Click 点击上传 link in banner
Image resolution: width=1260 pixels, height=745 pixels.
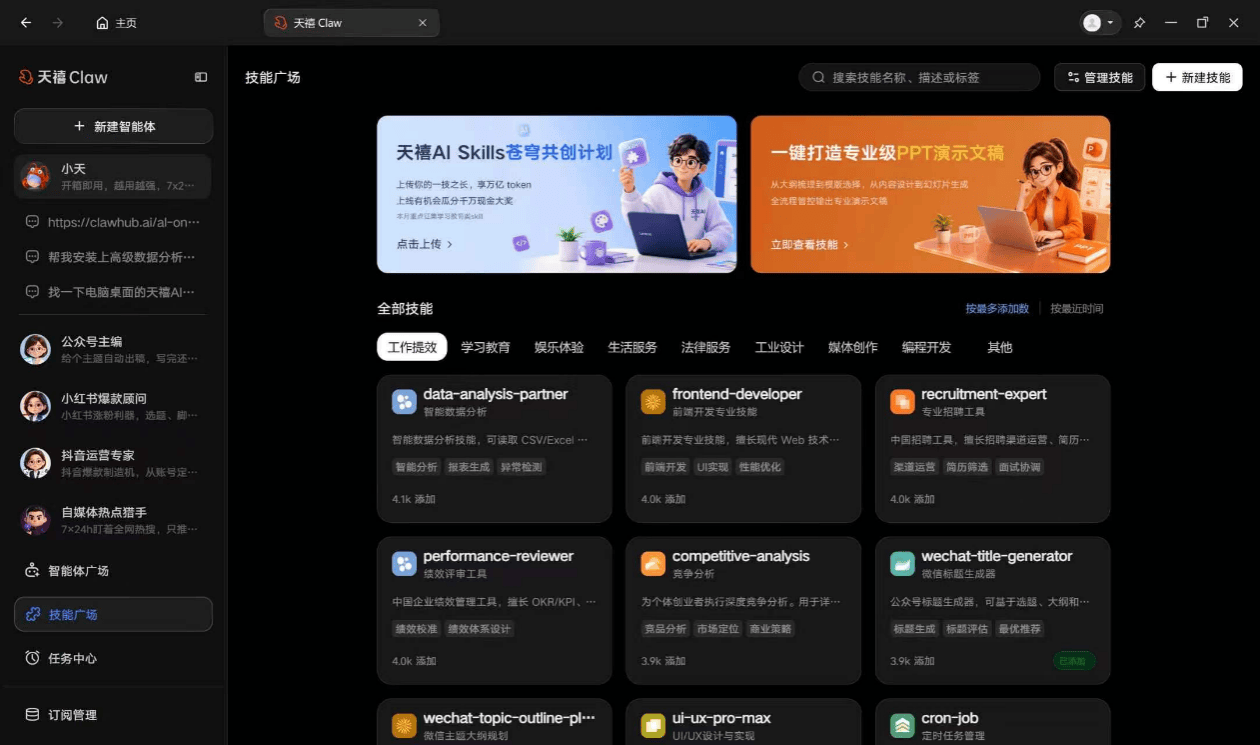click(425, 244)
